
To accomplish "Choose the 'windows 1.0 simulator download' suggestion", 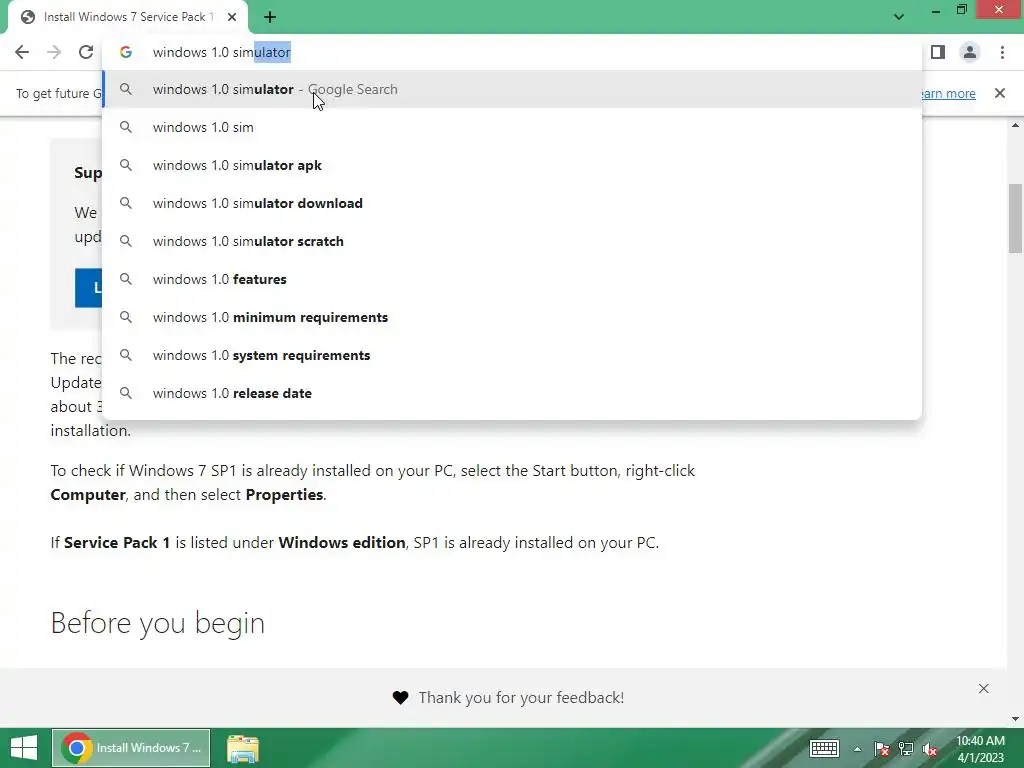I will pyautogui.click(x=512, y=203).
